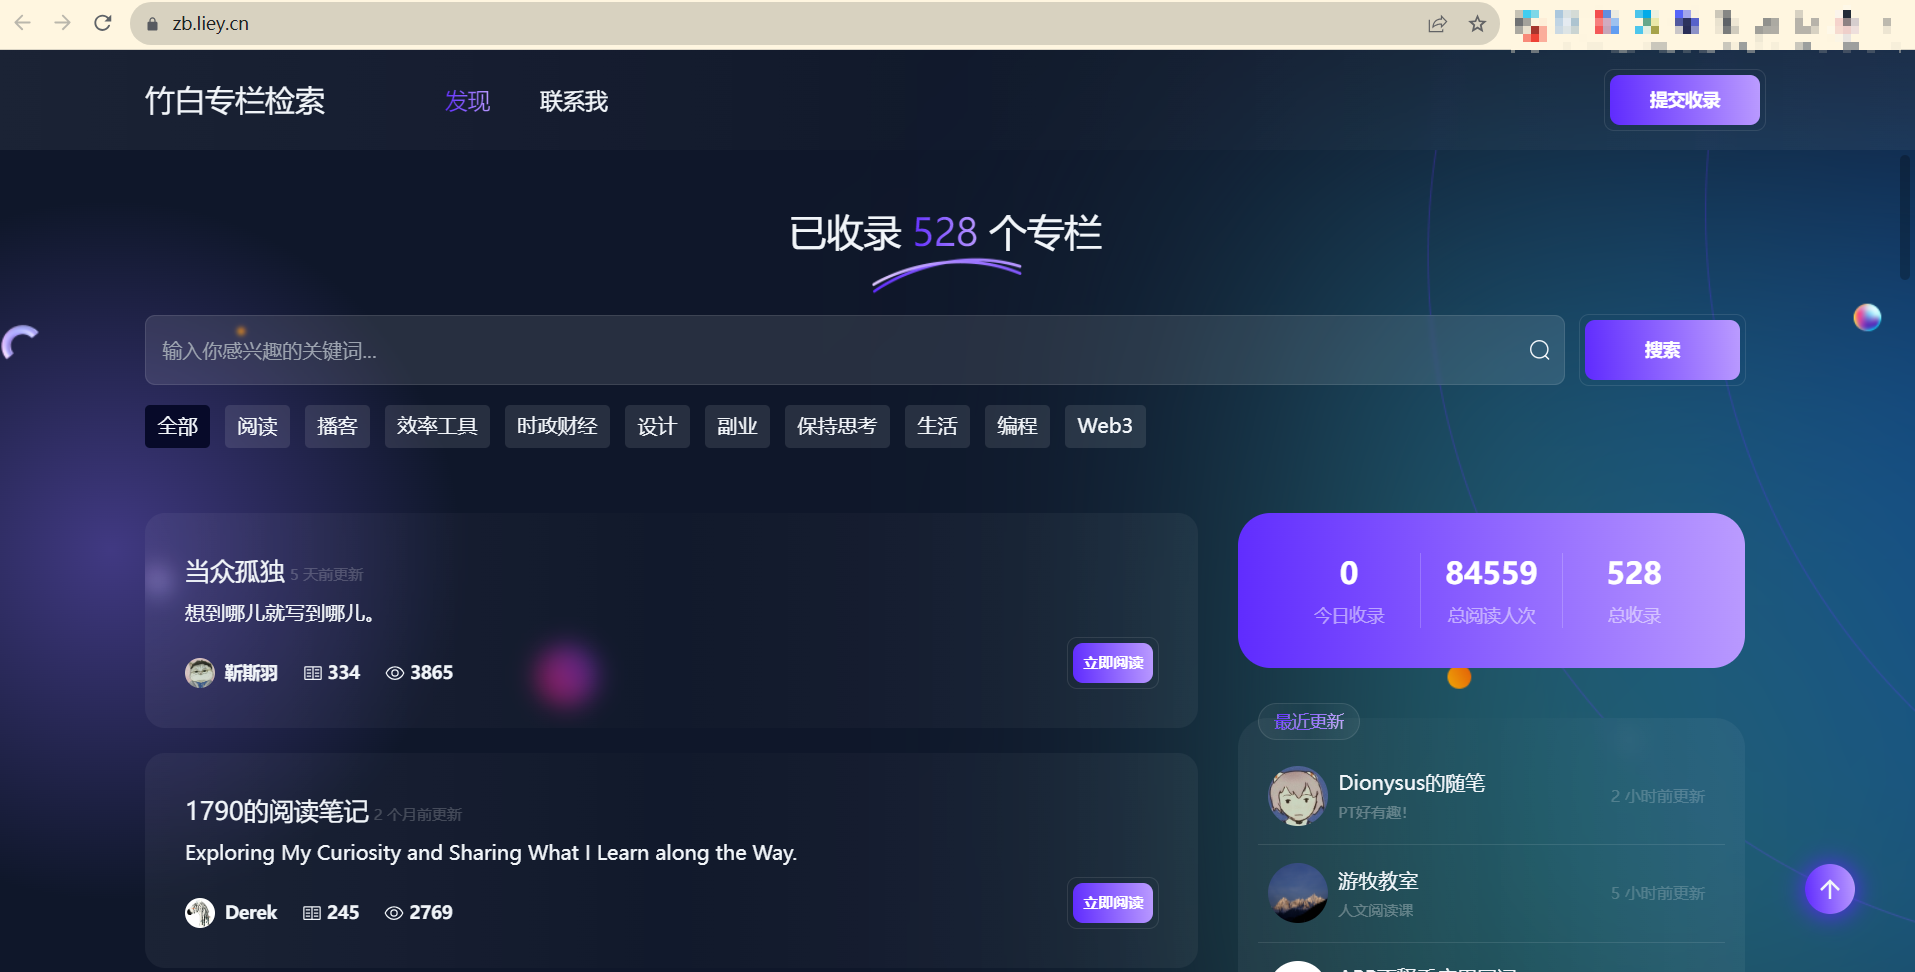Screen dimensions: 1915x972
Task: Click the browser back arrow
Action: coord(22,23)
